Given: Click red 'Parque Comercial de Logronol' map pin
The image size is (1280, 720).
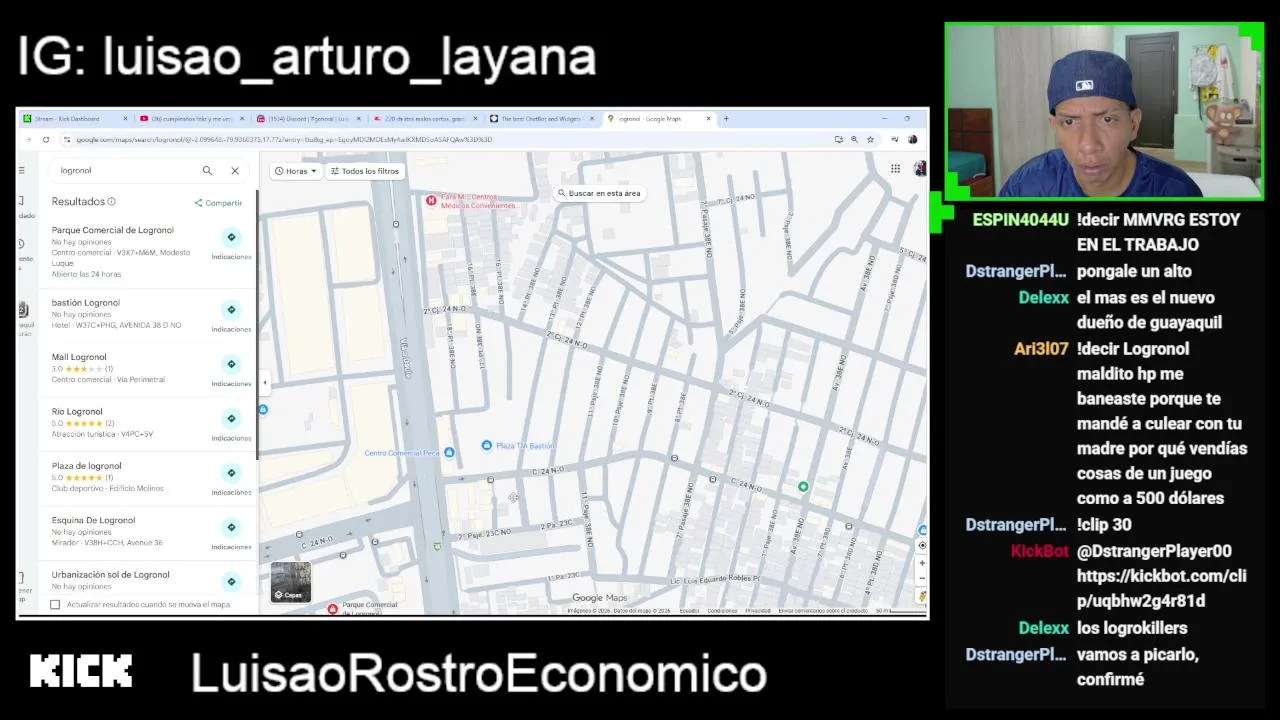Looking at the screenshot, I should point(333,608).
